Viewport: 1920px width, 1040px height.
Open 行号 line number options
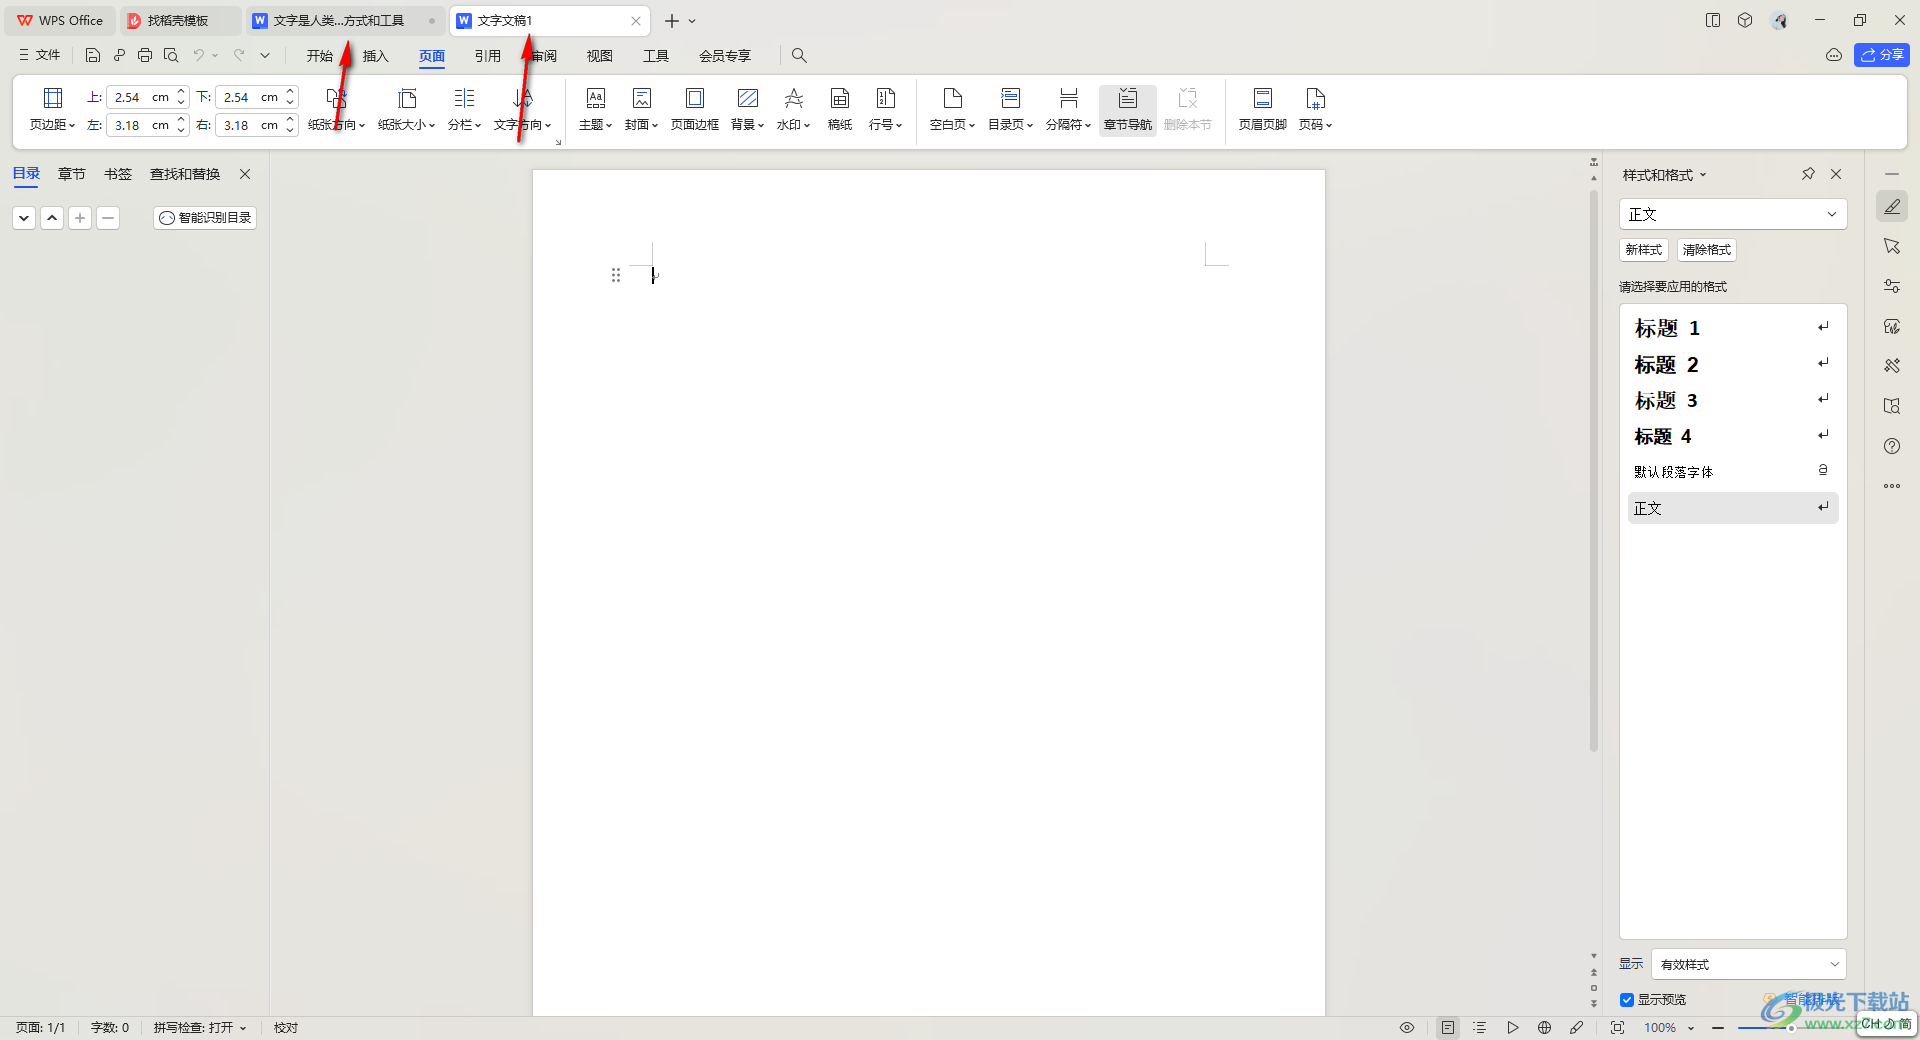[886, 110]
